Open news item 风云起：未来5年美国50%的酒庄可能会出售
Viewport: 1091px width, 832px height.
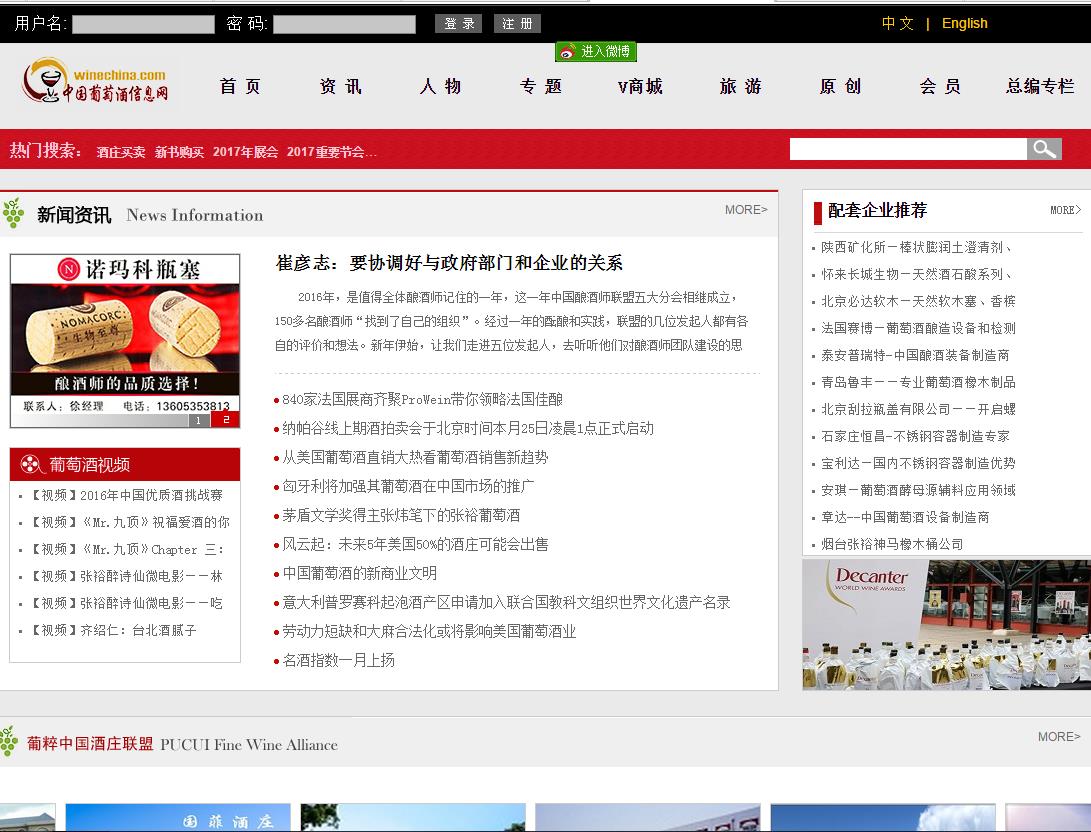tap(415, 544)
